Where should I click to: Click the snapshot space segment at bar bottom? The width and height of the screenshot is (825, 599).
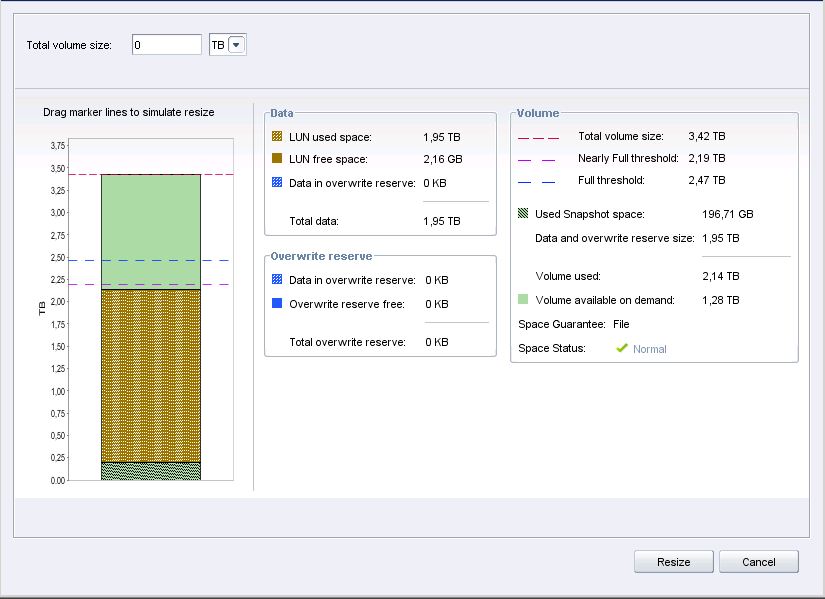(x=151, y=471)
